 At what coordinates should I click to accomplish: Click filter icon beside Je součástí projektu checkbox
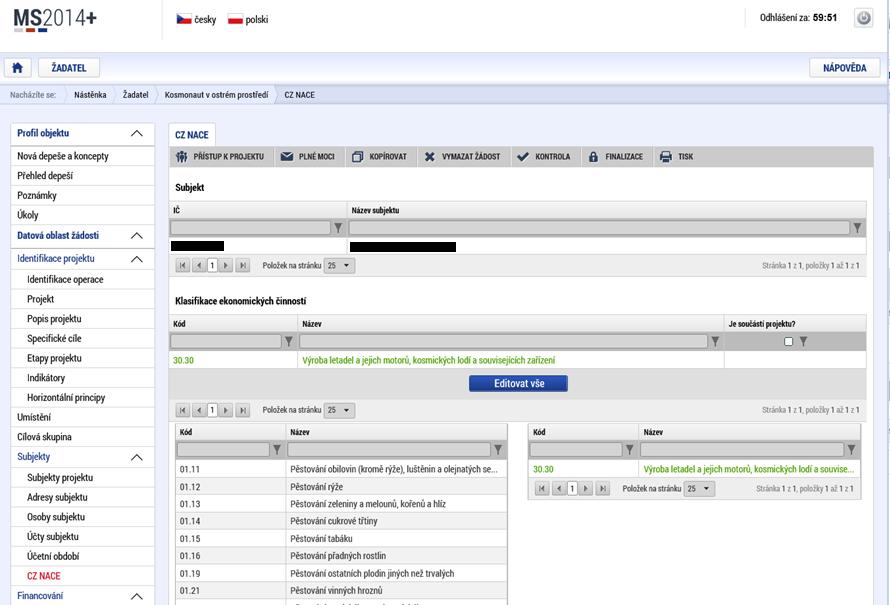803,341
